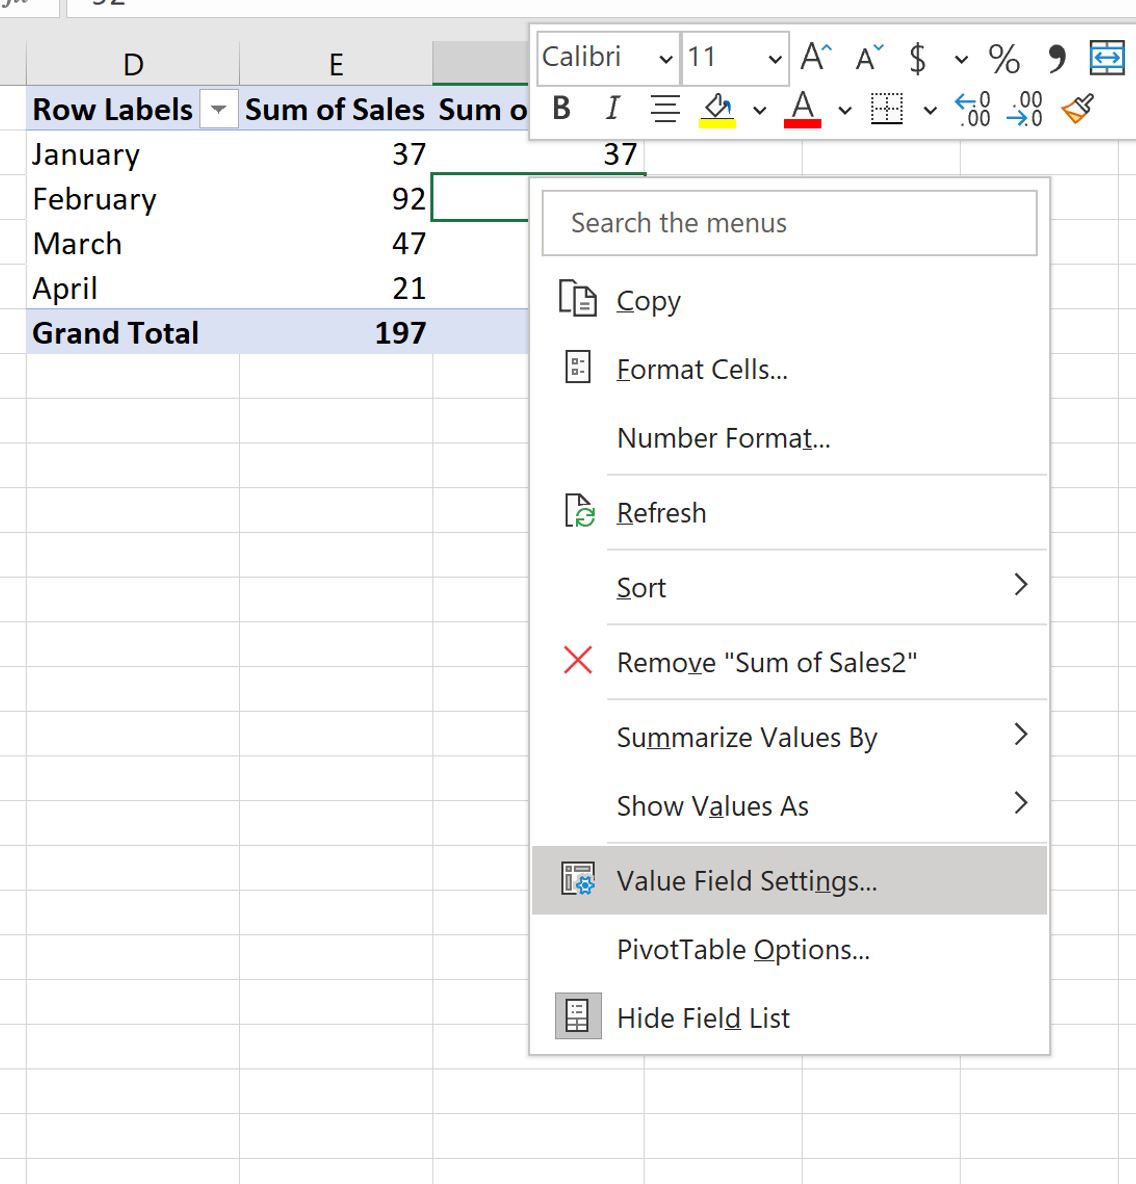Remove the Sum of Sales2 field
Viewport: 1136px width, 1184px height.
767,661
